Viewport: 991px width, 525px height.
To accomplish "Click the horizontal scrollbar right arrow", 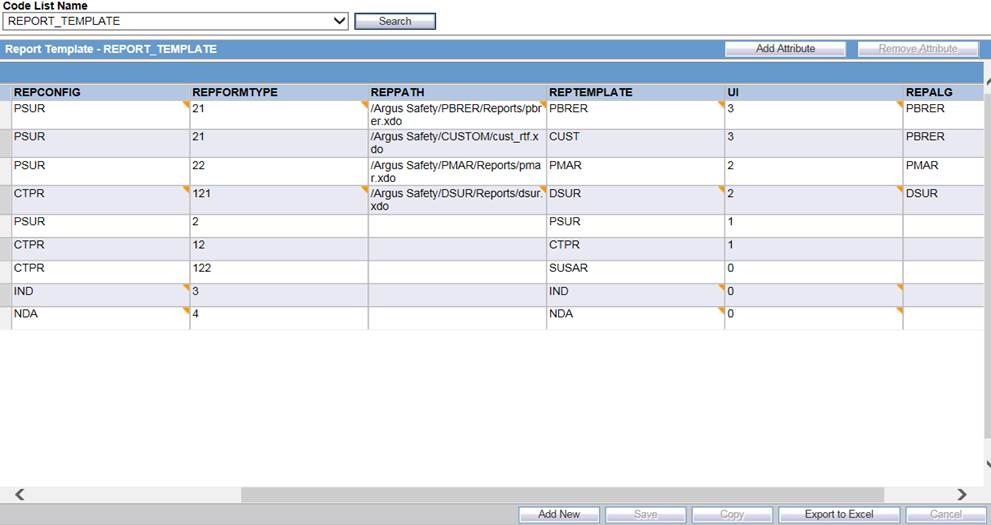I will [x=961, y=495].
